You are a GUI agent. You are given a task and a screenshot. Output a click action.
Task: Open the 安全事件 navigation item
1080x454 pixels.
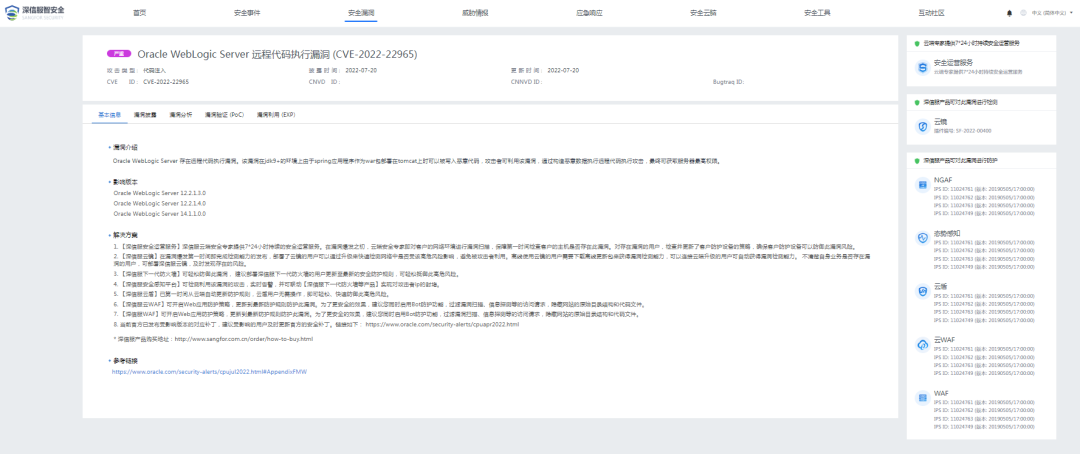[x=247, y=13]
